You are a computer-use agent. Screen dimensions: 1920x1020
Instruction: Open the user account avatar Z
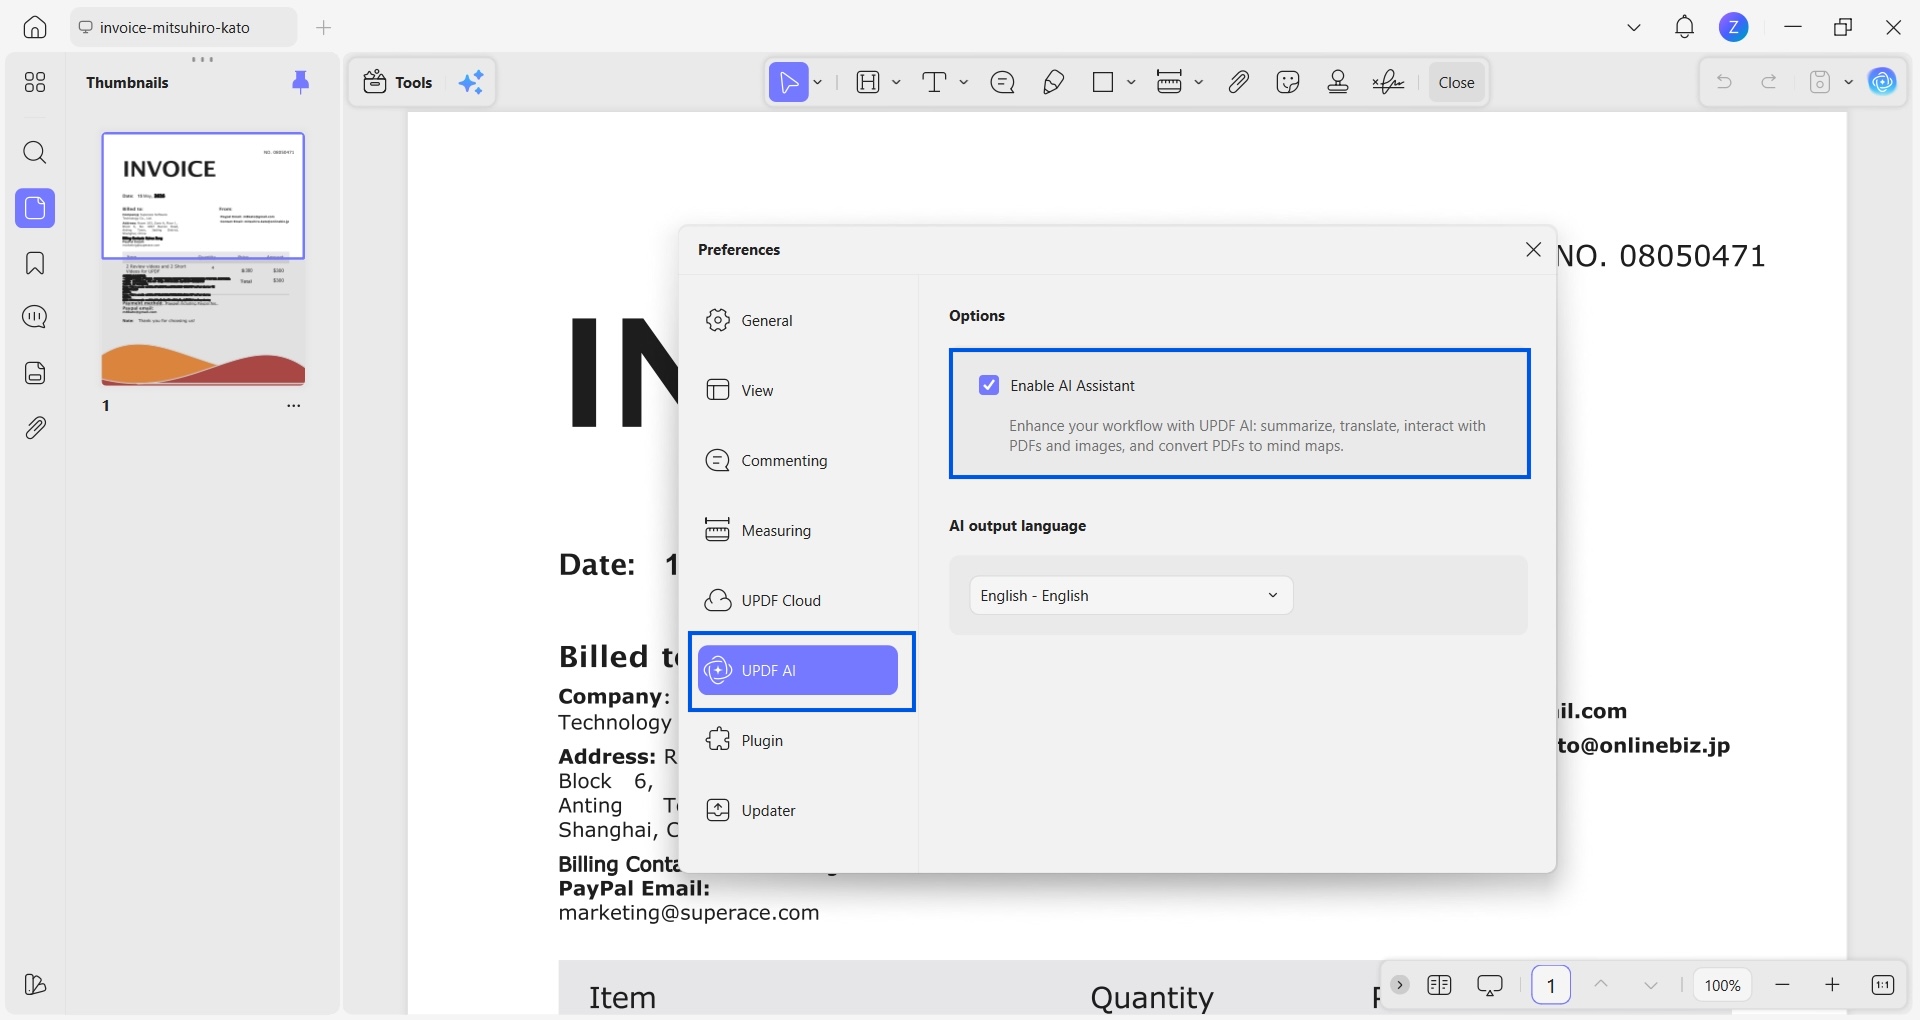[x=1734, y=28]
